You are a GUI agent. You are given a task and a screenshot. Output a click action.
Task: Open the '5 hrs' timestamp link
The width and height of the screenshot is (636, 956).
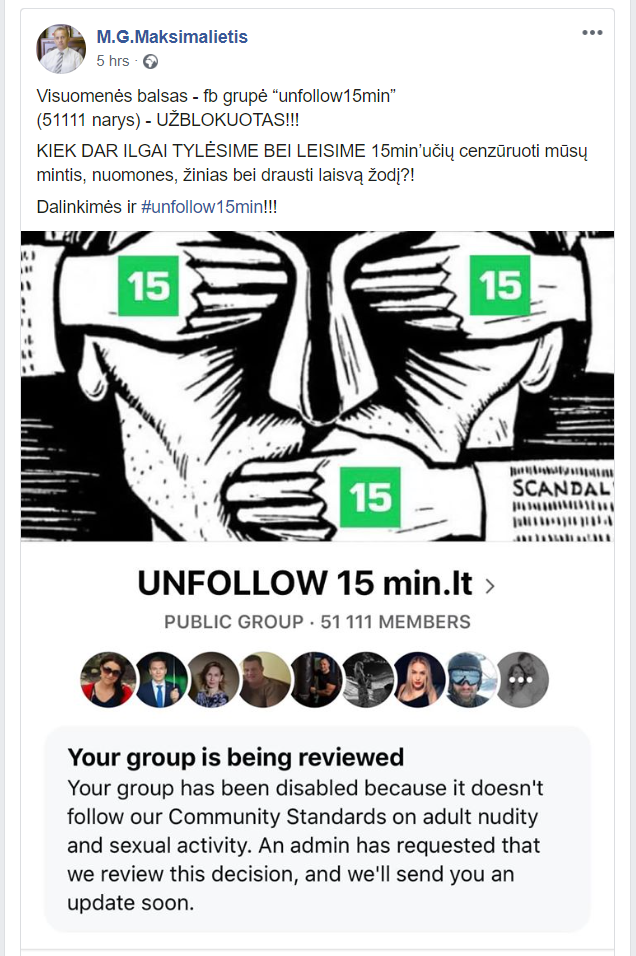(113, 61)
